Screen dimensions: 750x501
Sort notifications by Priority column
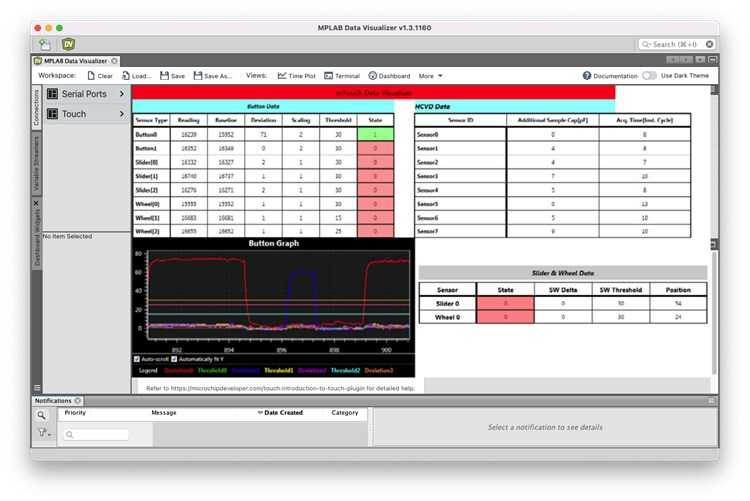(75, 412)
